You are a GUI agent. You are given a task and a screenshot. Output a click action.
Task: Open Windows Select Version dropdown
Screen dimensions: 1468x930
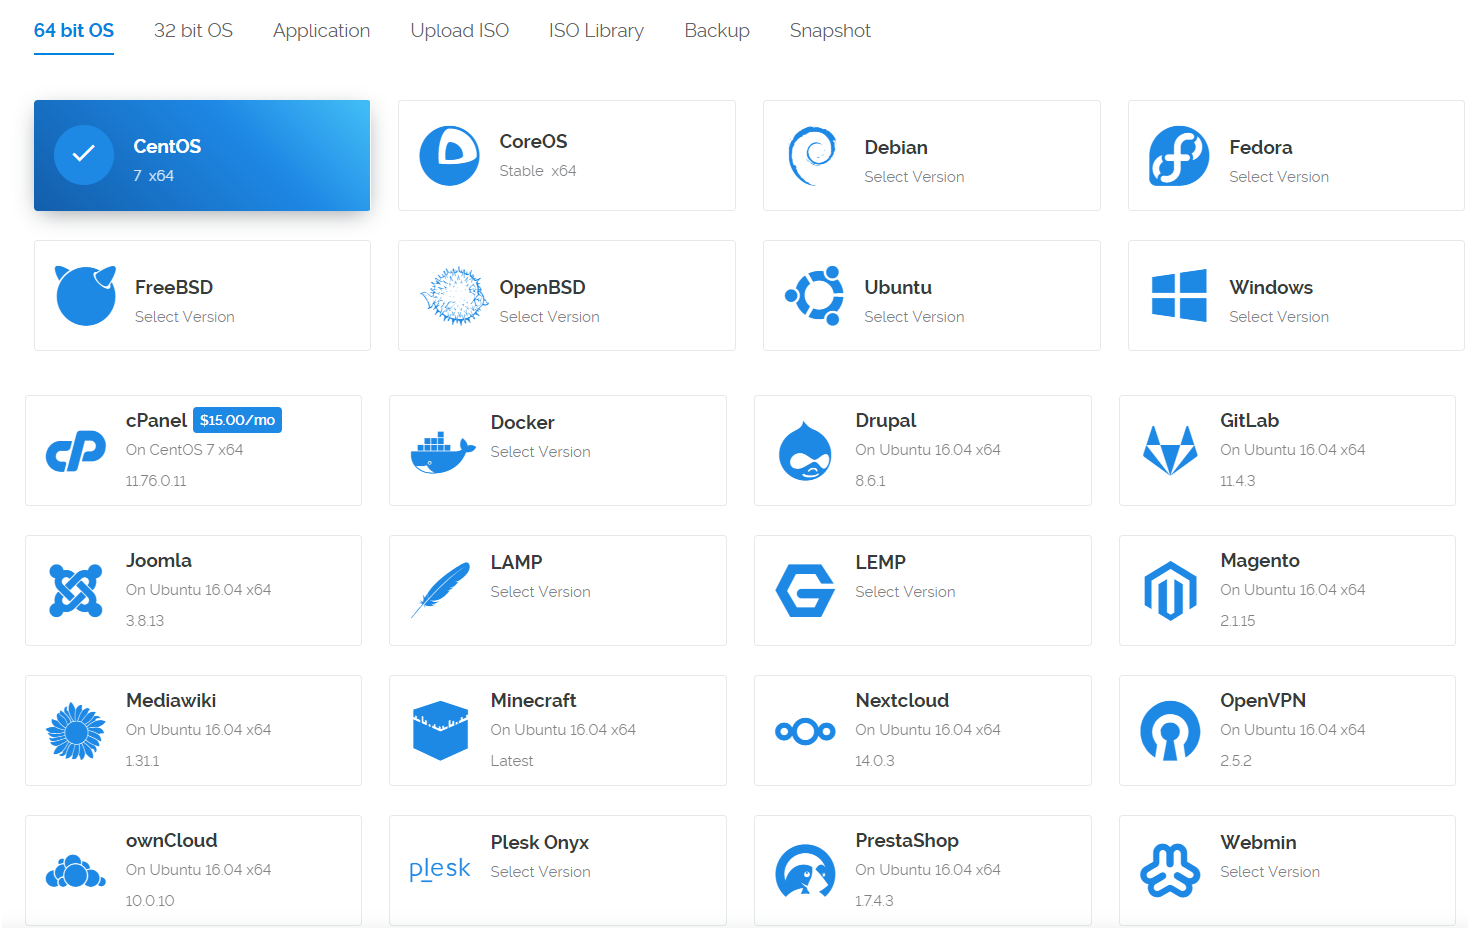[x=1279, y=317]
